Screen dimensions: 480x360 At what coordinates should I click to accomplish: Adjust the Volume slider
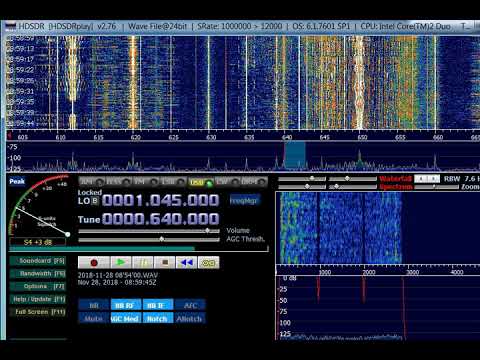pos(149,231)
